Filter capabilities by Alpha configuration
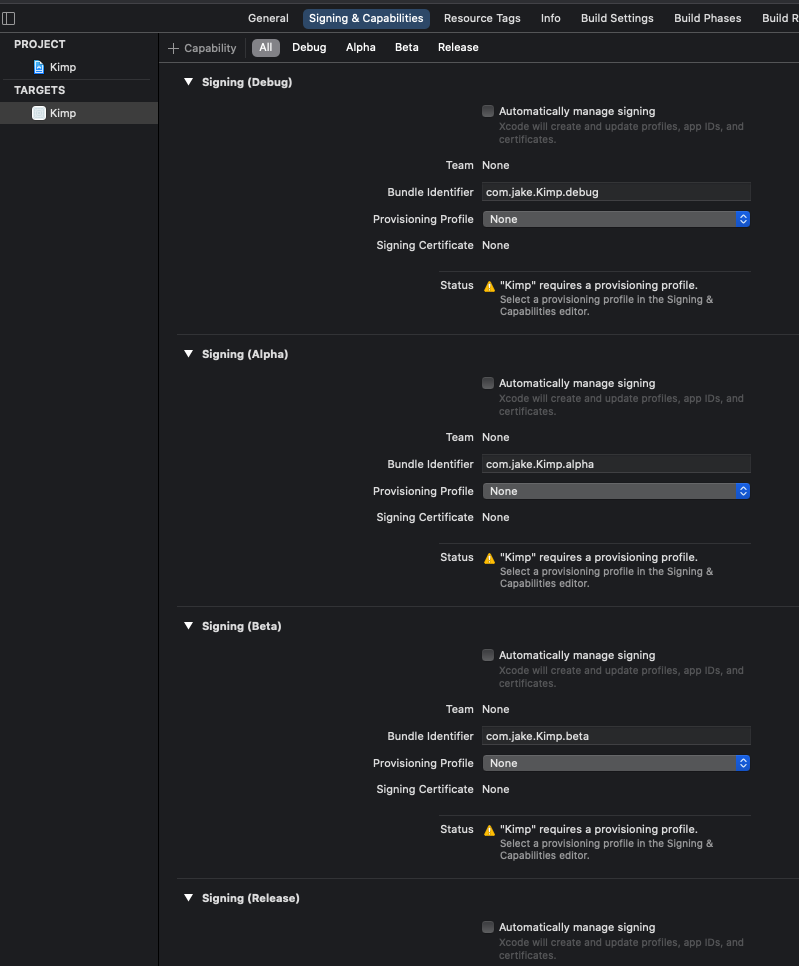799x966 pixels. pos(360,47)
